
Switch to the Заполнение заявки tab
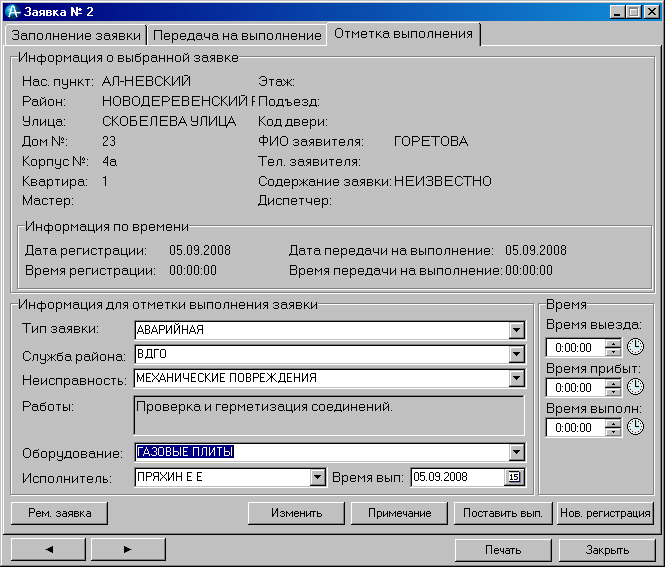[76, 35]
